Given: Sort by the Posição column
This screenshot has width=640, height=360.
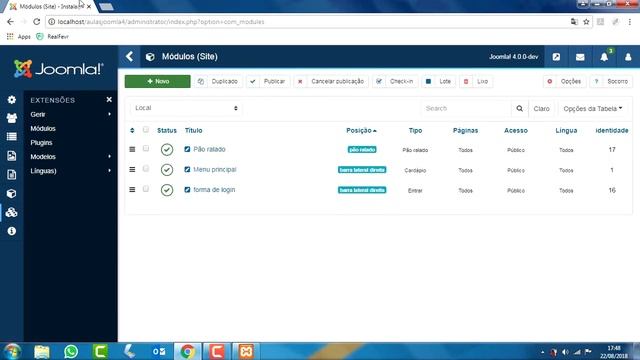Looking at the screenshot, I should 361,131.
